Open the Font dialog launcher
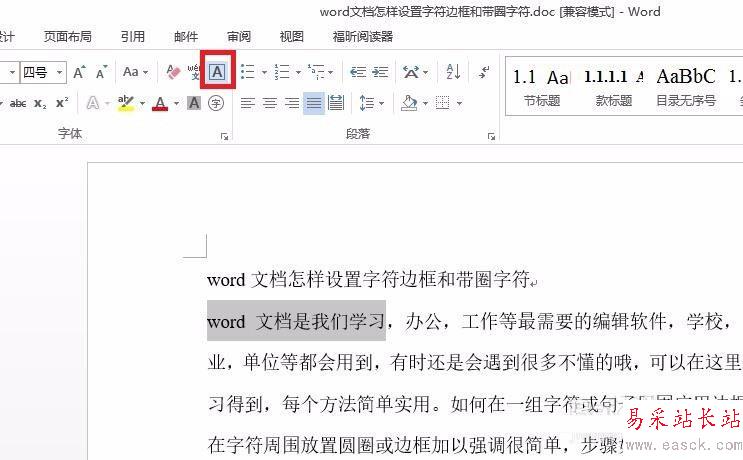The height and width of the screenshot is (460, 743). (x=225, y=137)
